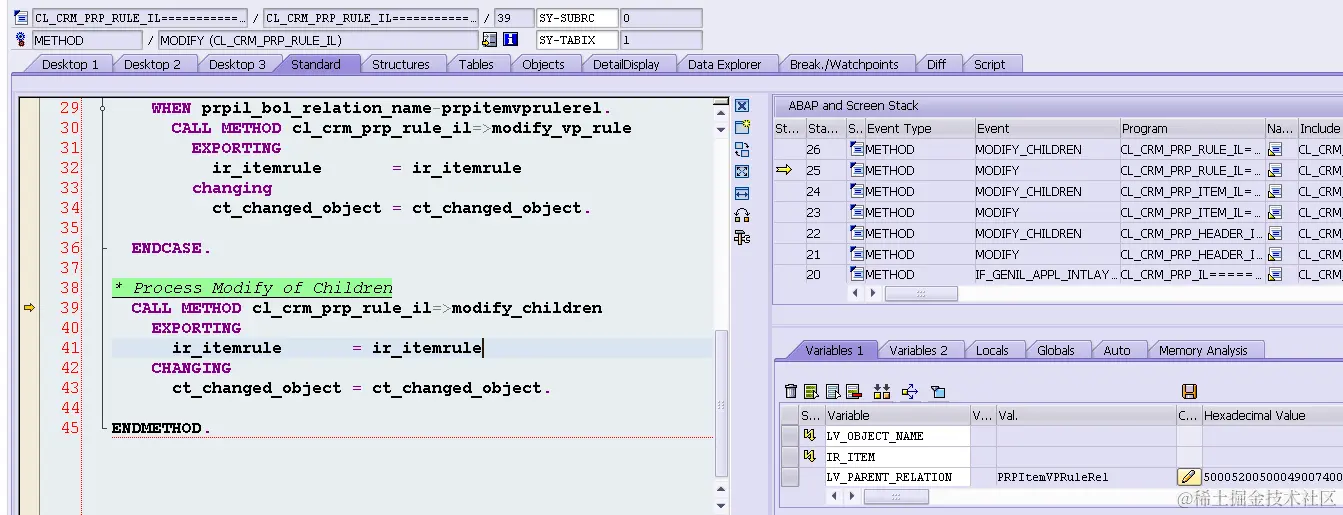Click the services of the tool icon
The image size is (1343, 515).
742,215
